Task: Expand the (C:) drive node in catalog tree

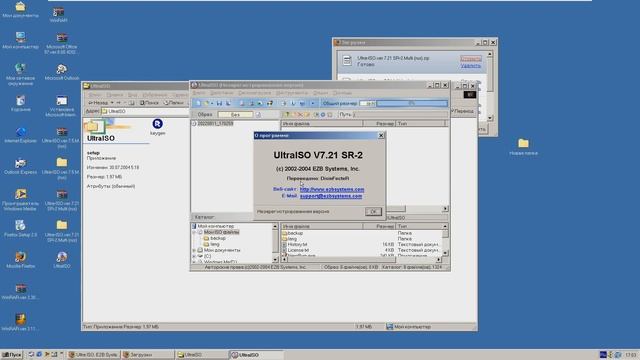Action: point(194,256)
